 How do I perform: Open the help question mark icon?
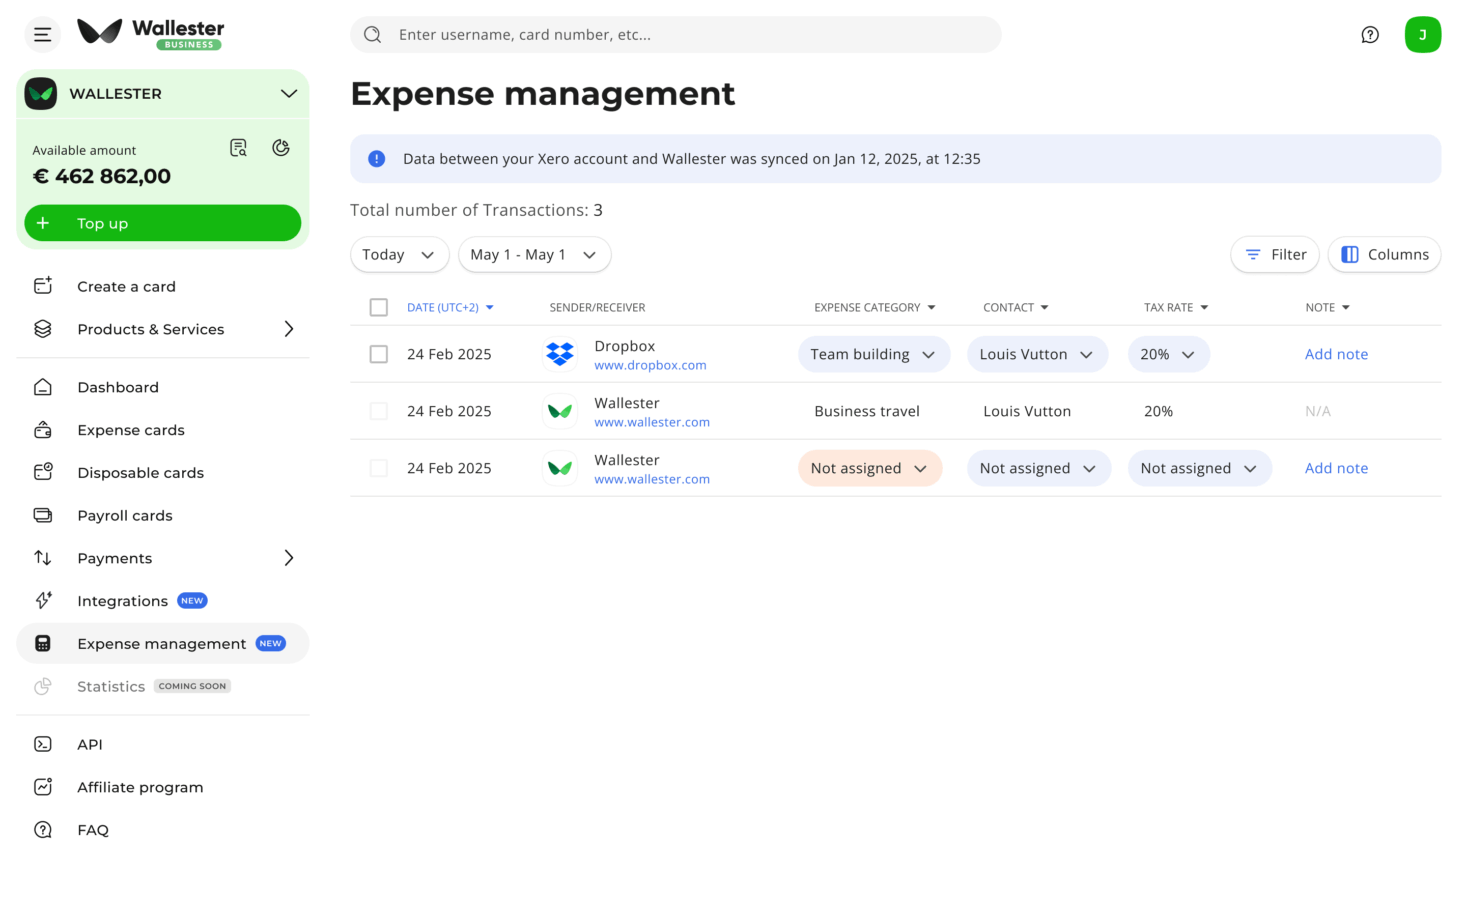[1369, 35]
